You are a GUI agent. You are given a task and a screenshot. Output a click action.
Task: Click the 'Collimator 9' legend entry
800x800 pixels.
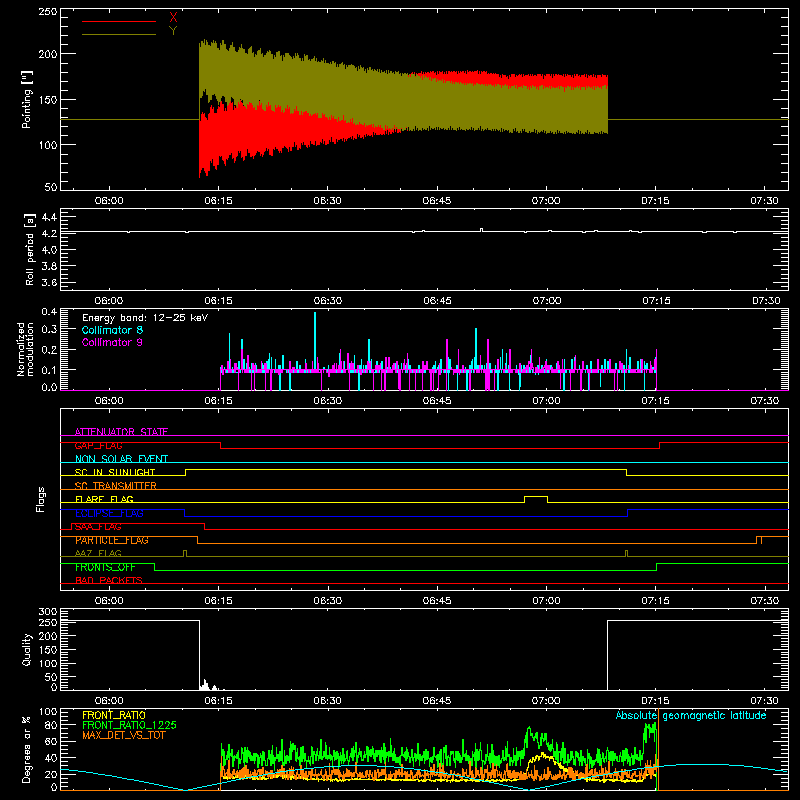(112, 342)
